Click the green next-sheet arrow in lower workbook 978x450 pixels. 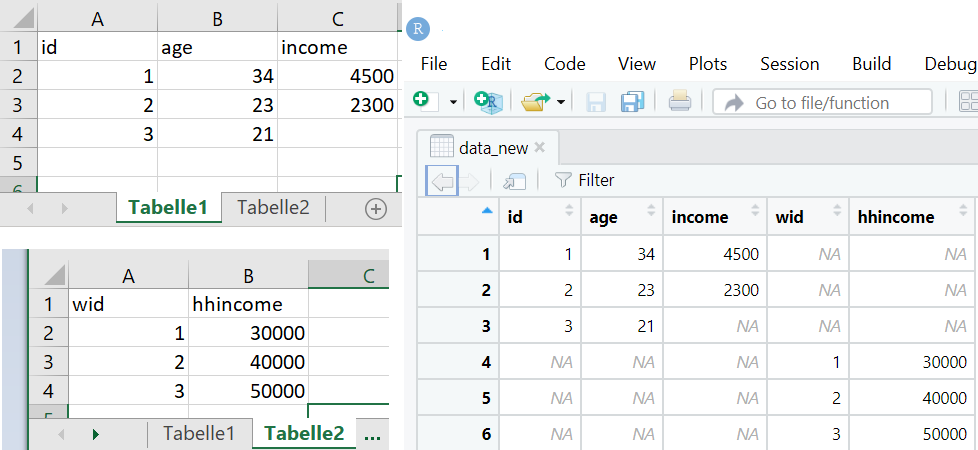click(x=96, y=434)
